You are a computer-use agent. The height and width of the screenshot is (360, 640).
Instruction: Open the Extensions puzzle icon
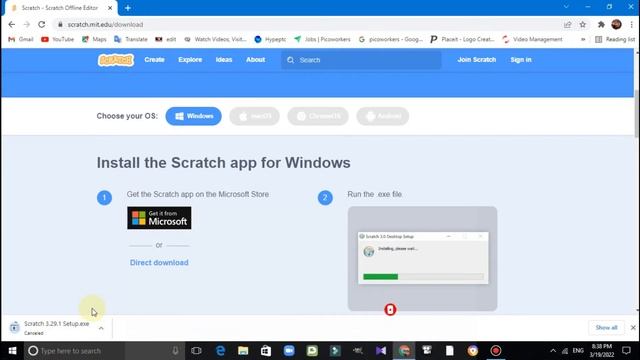tap(601, 24)
